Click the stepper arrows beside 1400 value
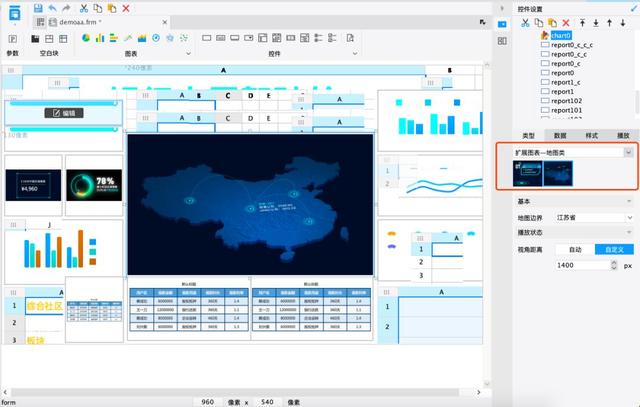Viewport: 640px width, 407px height. pyautogui.click(x=612, y=265)
